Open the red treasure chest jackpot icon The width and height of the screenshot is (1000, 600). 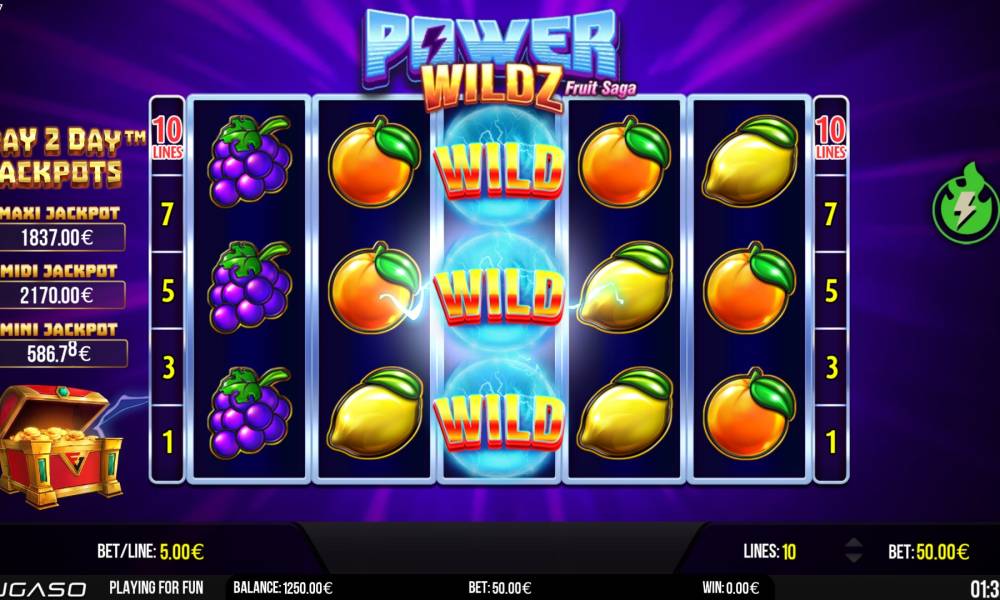pyautogui.click(x=59, y=446)
